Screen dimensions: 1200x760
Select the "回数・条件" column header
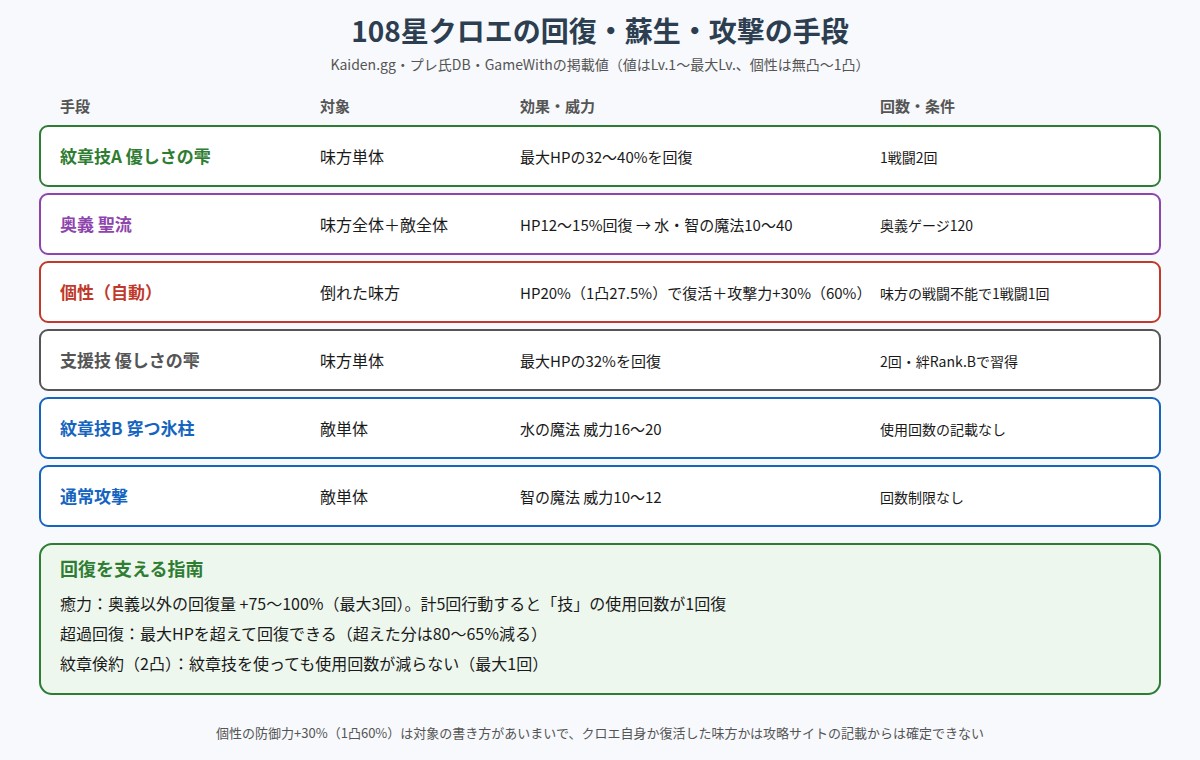coord(917,107)
